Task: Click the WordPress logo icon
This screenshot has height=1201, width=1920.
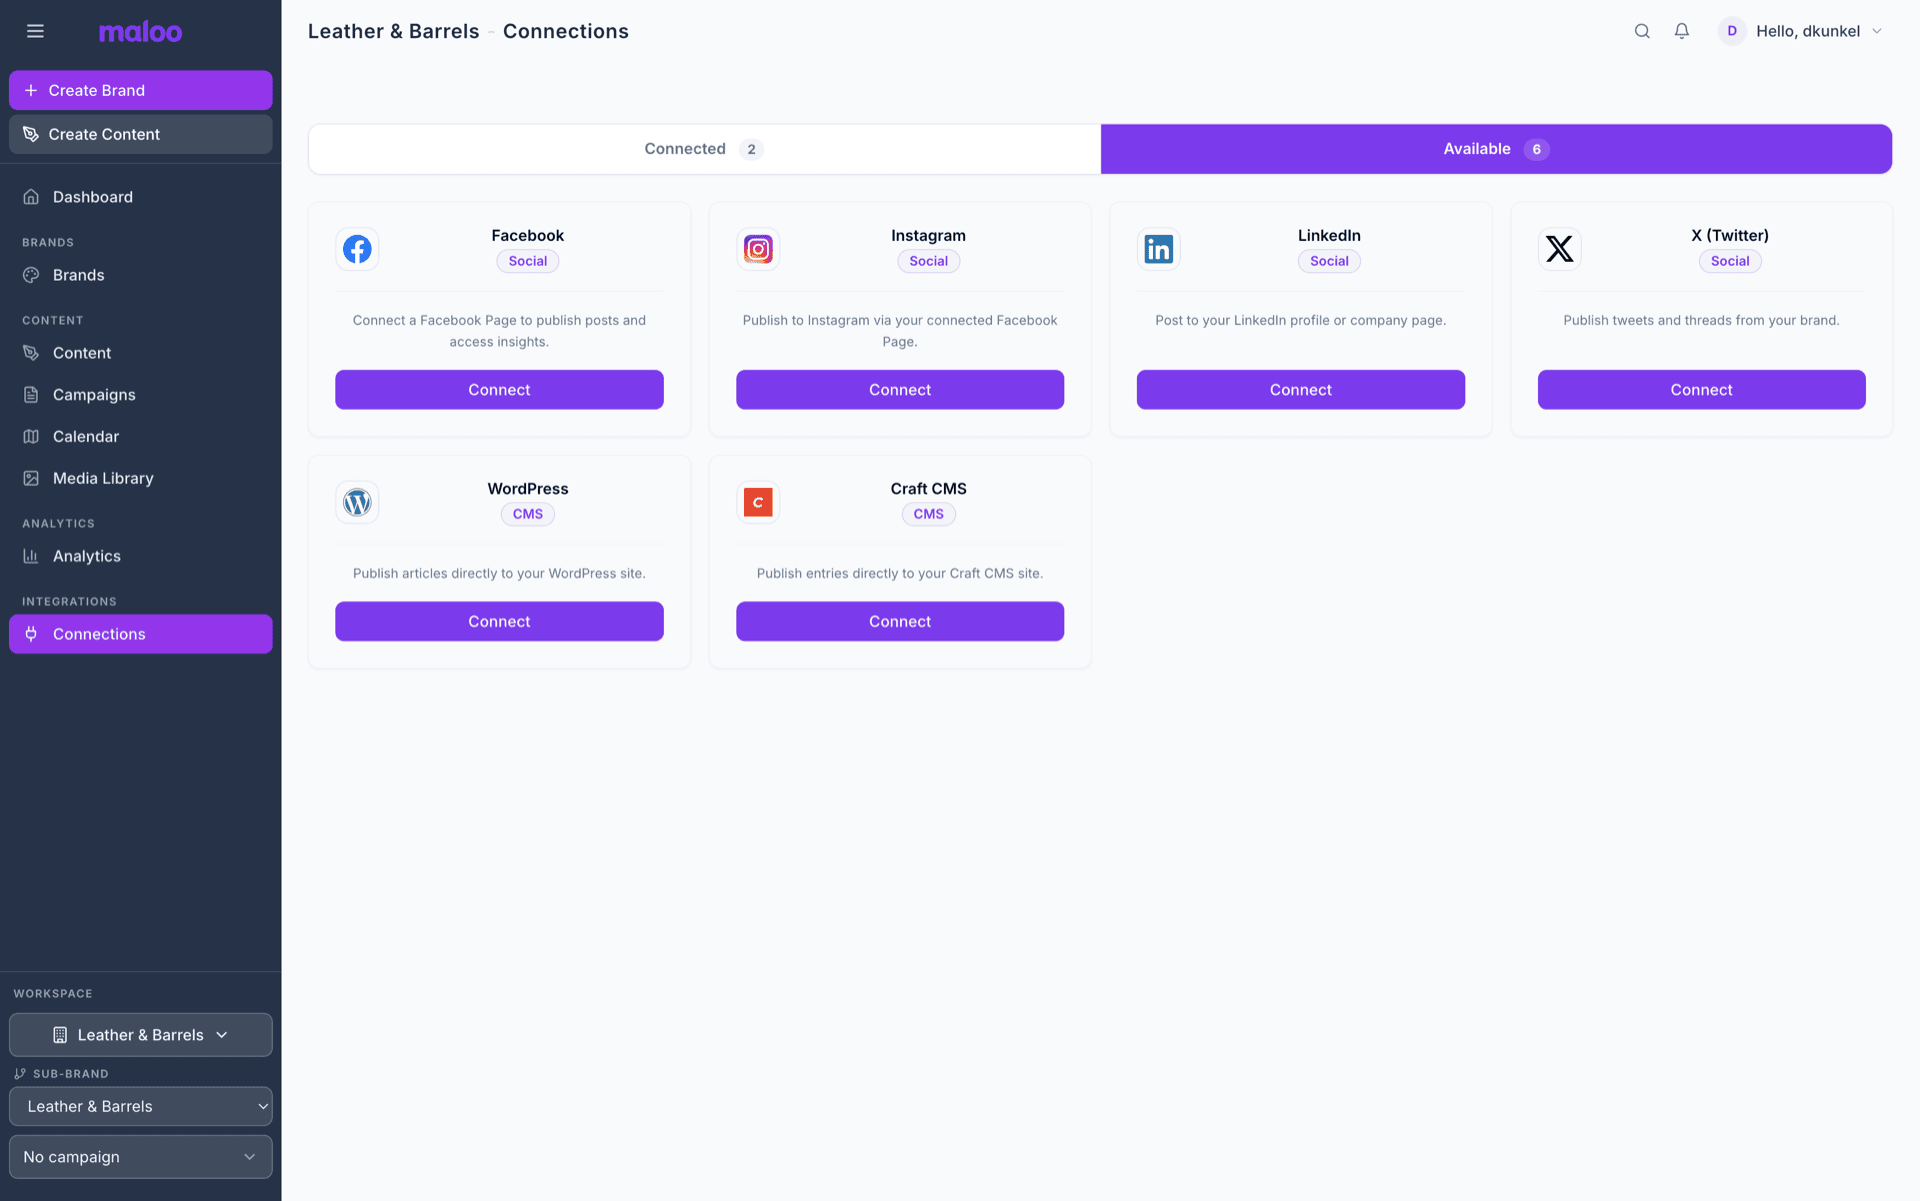Action: pyautogui.click(x=357, y=502)
